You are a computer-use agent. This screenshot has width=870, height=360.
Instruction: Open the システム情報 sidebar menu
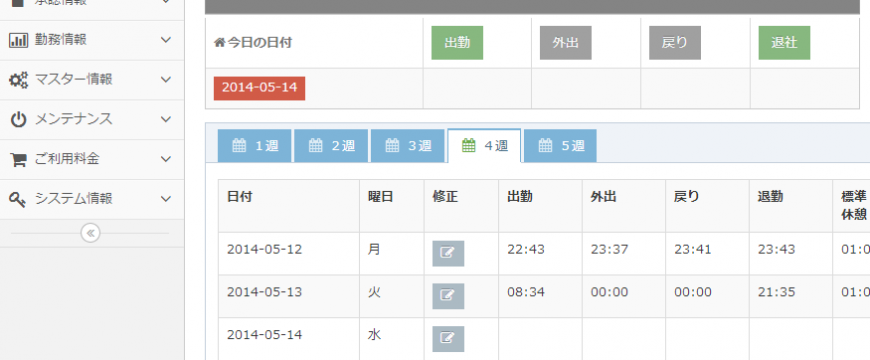tap(92, 199)
